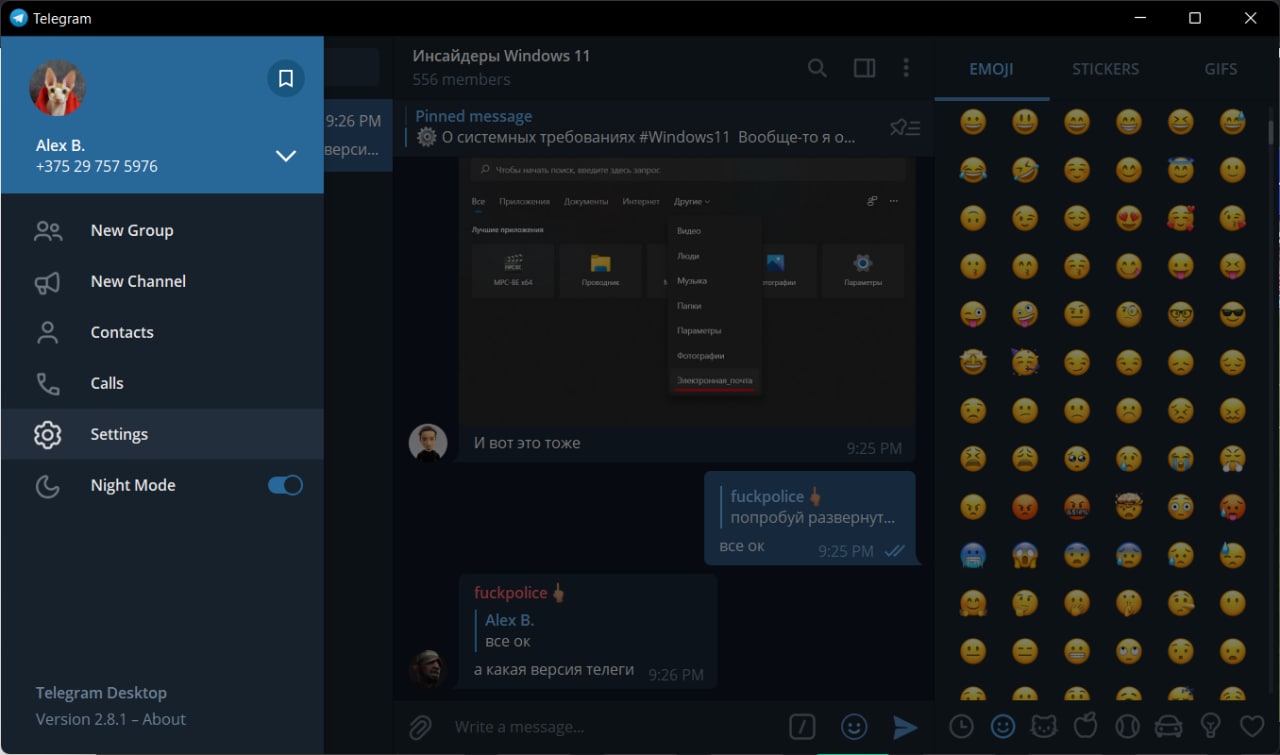This screenshot has width=1280, height=755.
Task: Click the Telegram Desktop link
Action: (x=101, y=693)
